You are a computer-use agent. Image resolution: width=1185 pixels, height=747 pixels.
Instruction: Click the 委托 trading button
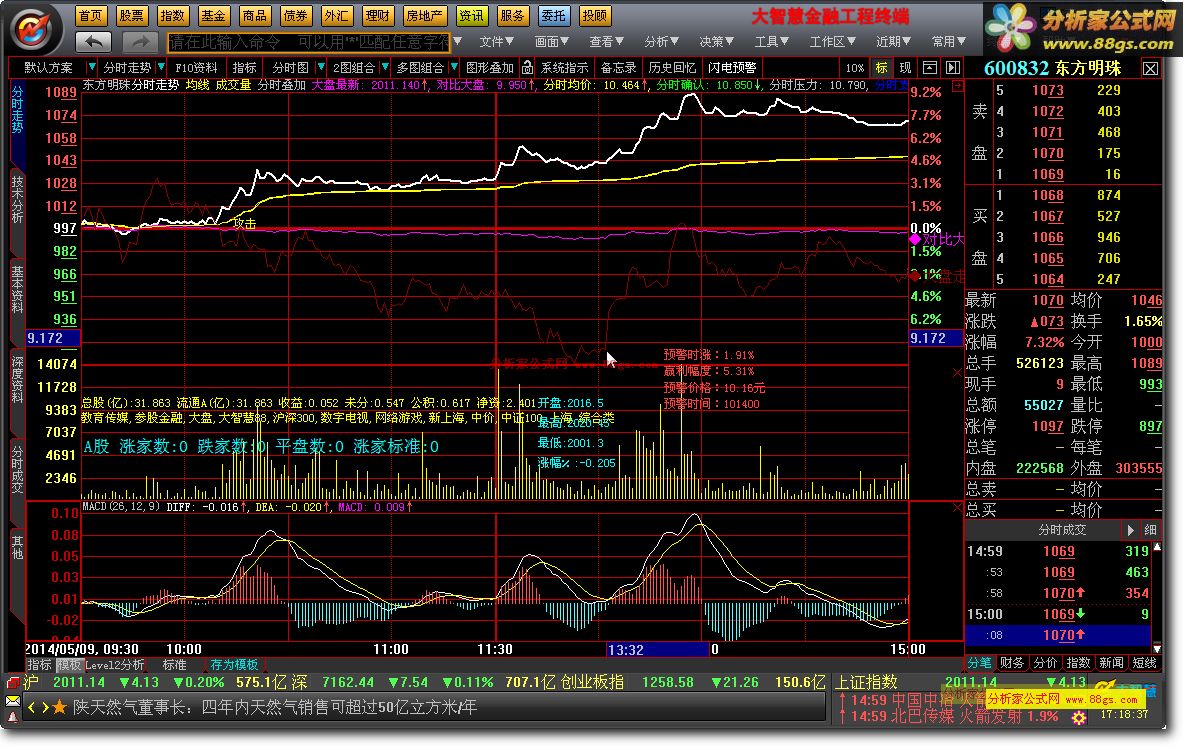[553, 15]
